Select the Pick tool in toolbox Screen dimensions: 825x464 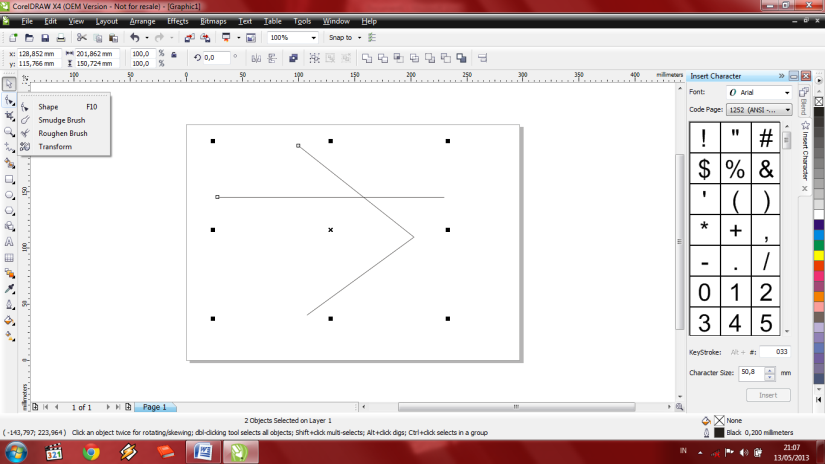(9, 84)
